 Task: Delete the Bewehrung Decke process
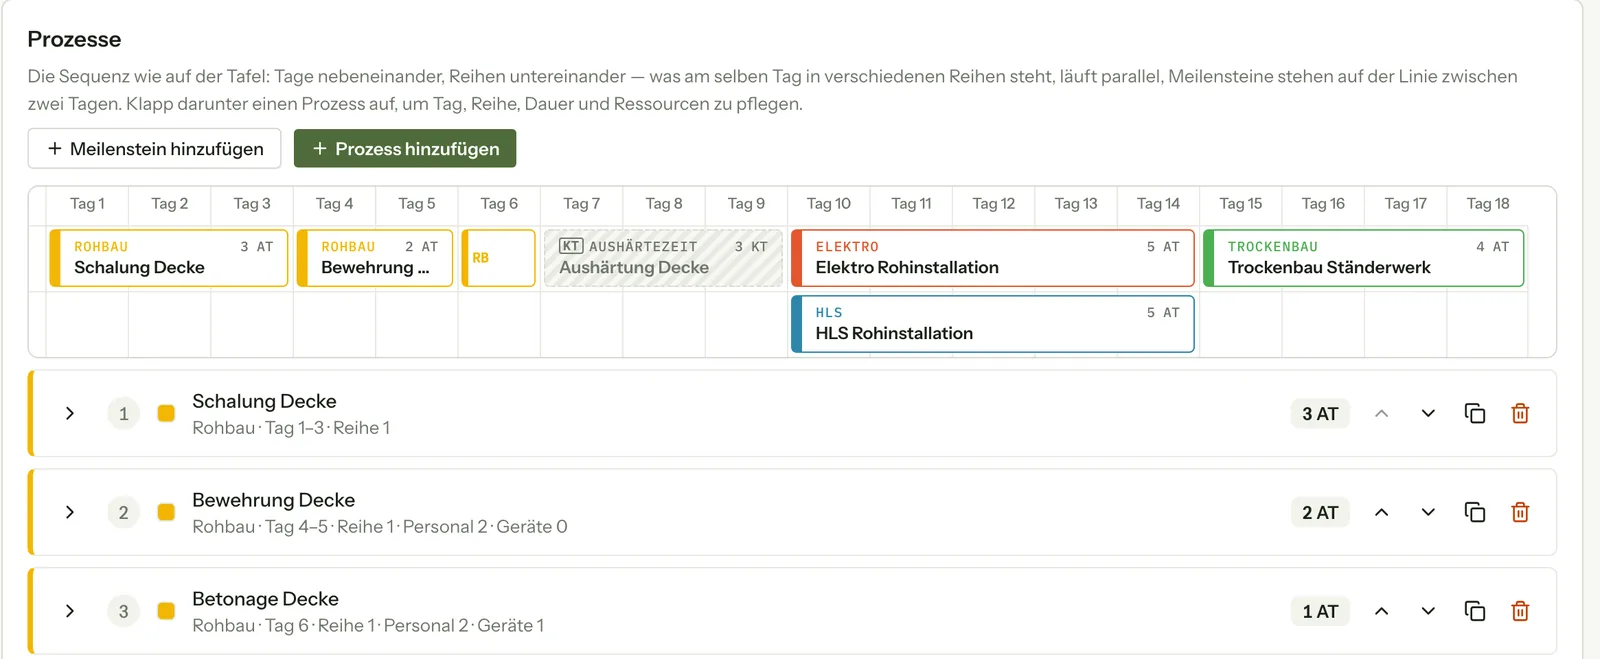coord(1520,512)
